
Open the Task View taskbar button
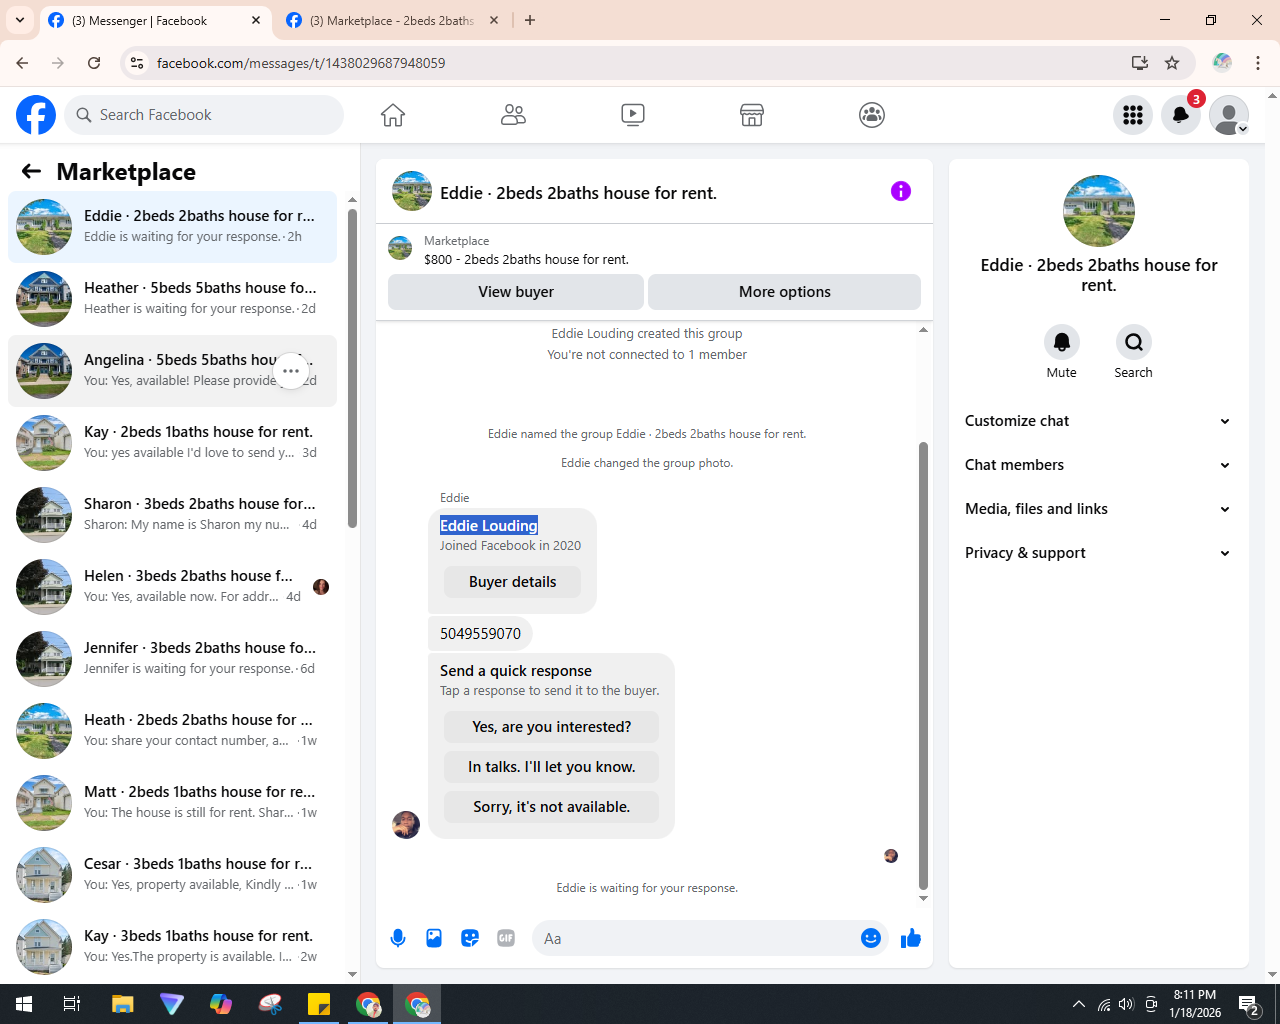coord(72,1004)
